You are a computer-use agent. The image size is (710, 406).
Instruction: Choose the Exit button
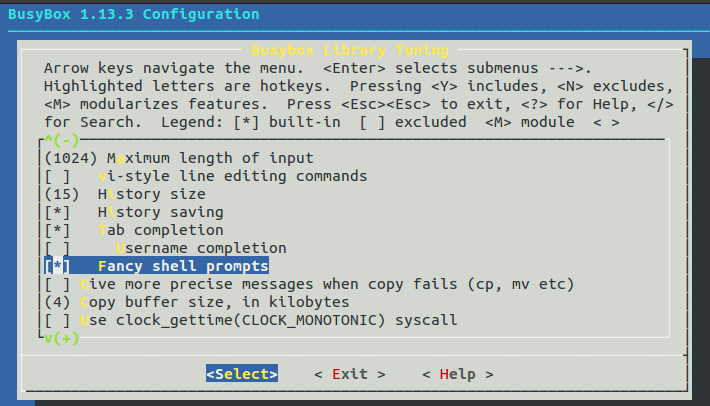[350, 374]
